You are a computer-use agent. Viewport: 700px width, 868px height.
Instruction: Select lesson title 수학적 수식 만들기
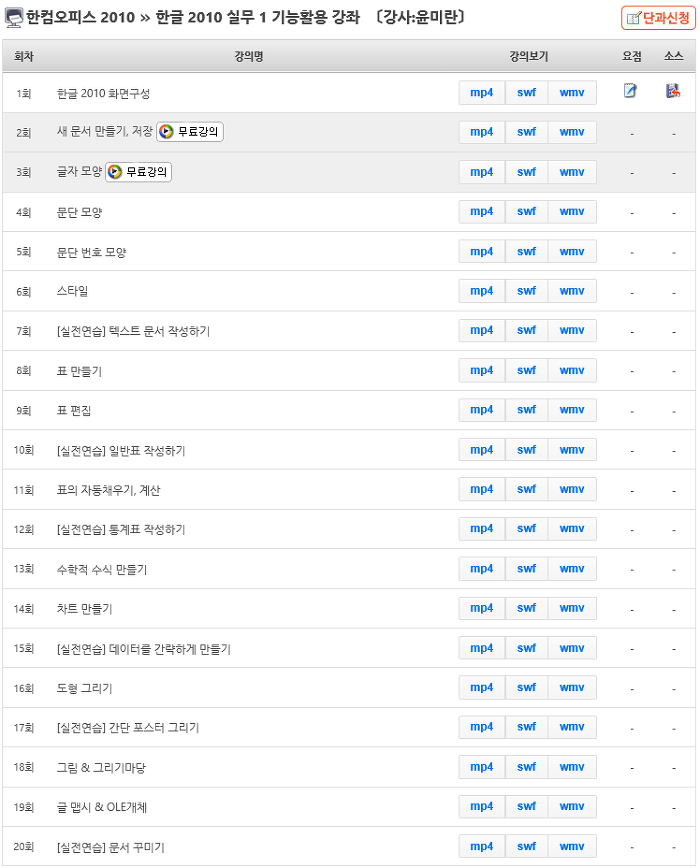[102, 569]
